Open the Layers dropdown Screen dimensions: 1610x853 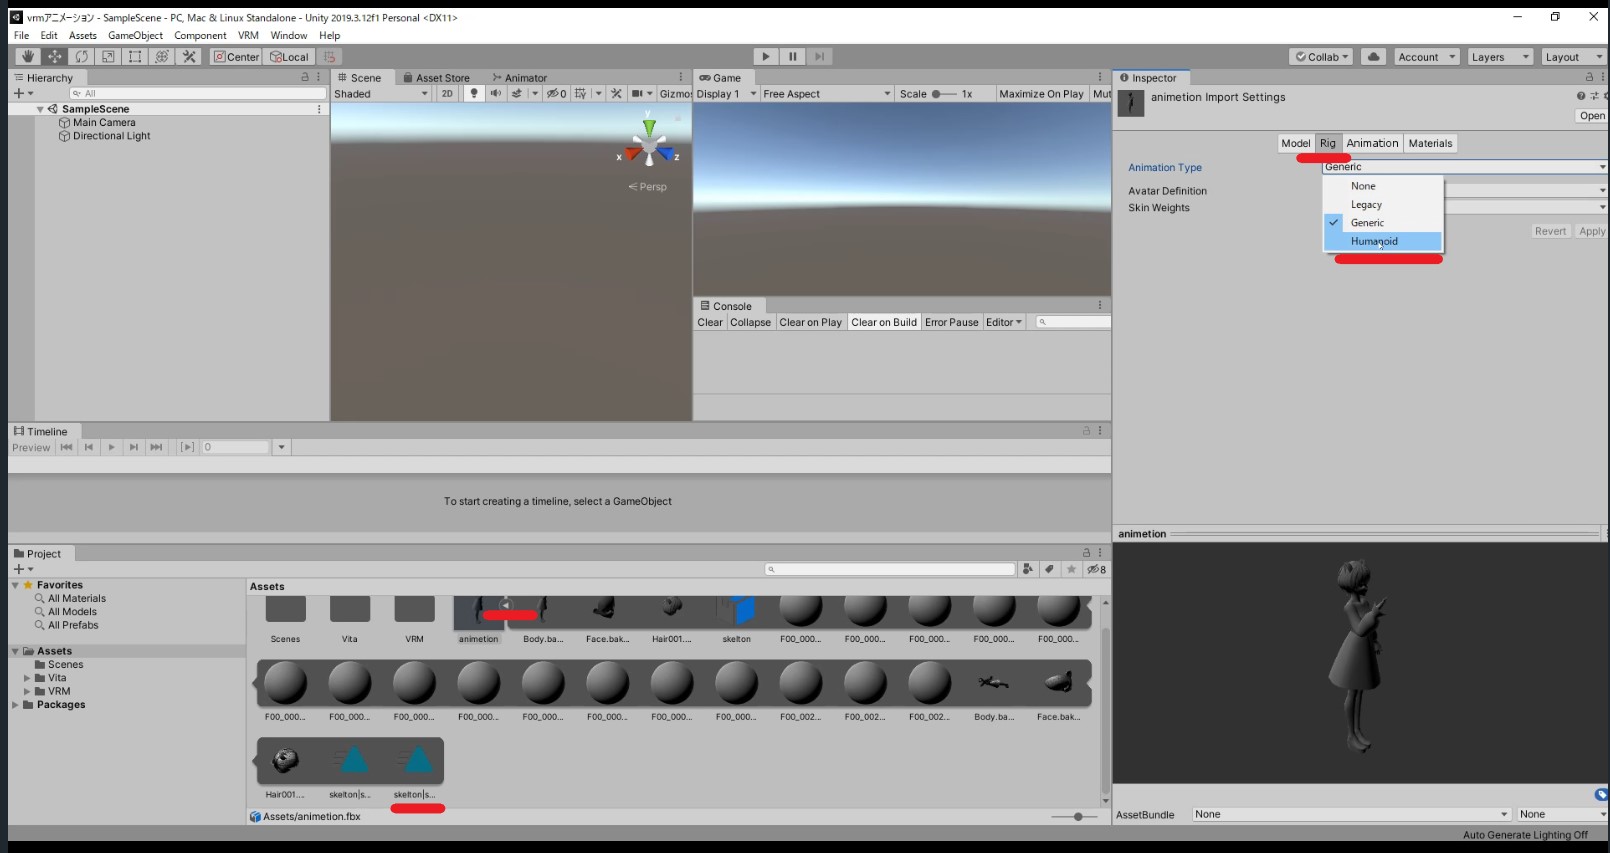(1500, 57)
